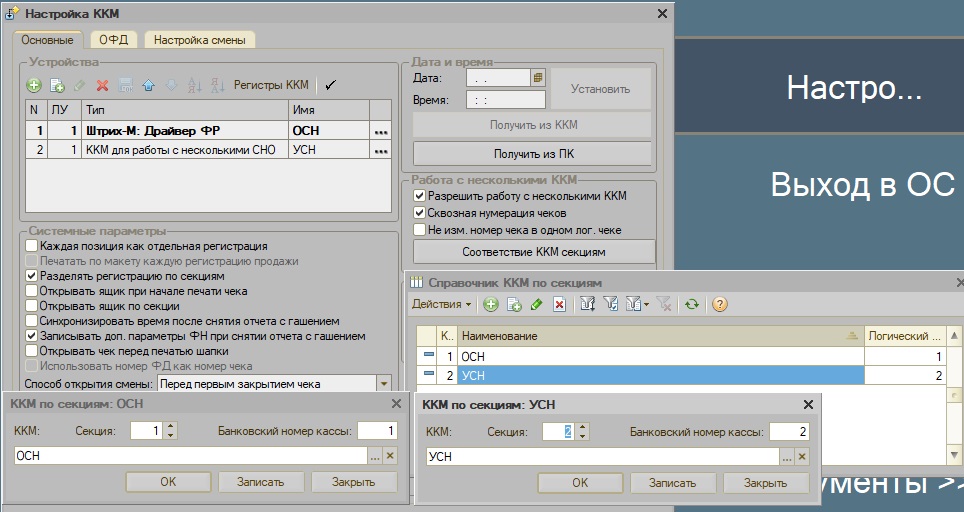Enable Каждая позиция как отдельная регистрация
The image size is (964, 512).
pyautogui.click(x=33, y=246)
